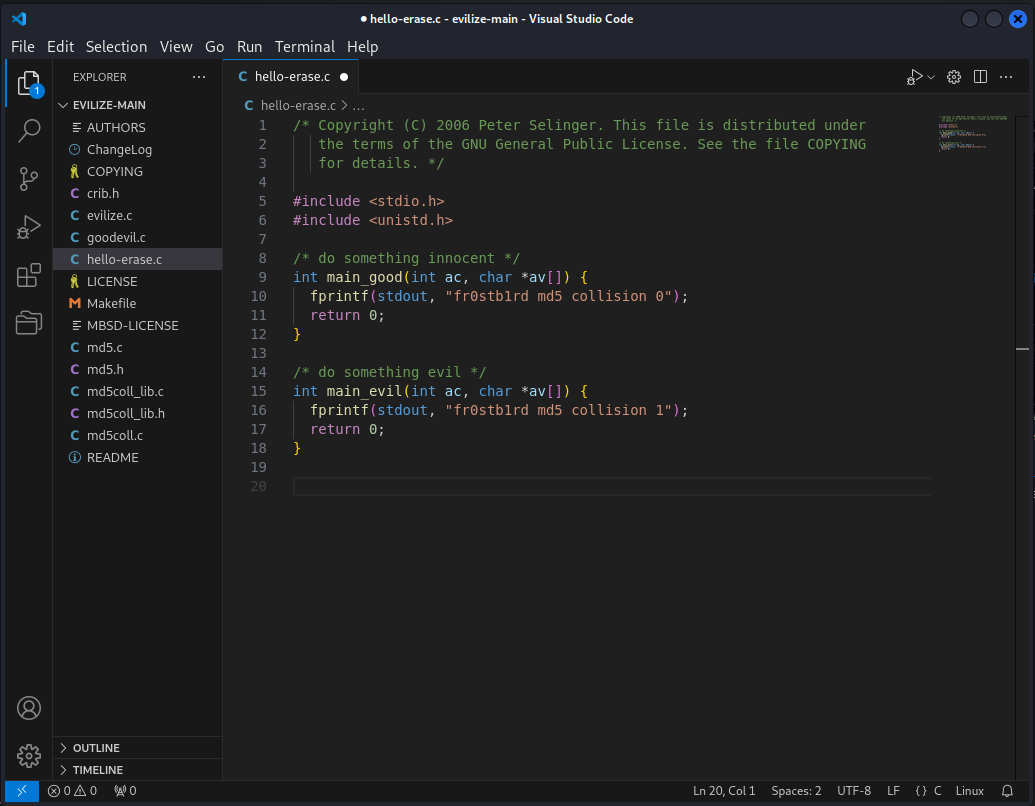The image size is (1035, 806).
Task: Open the Selection menu
Action: (x=116, y=47)
